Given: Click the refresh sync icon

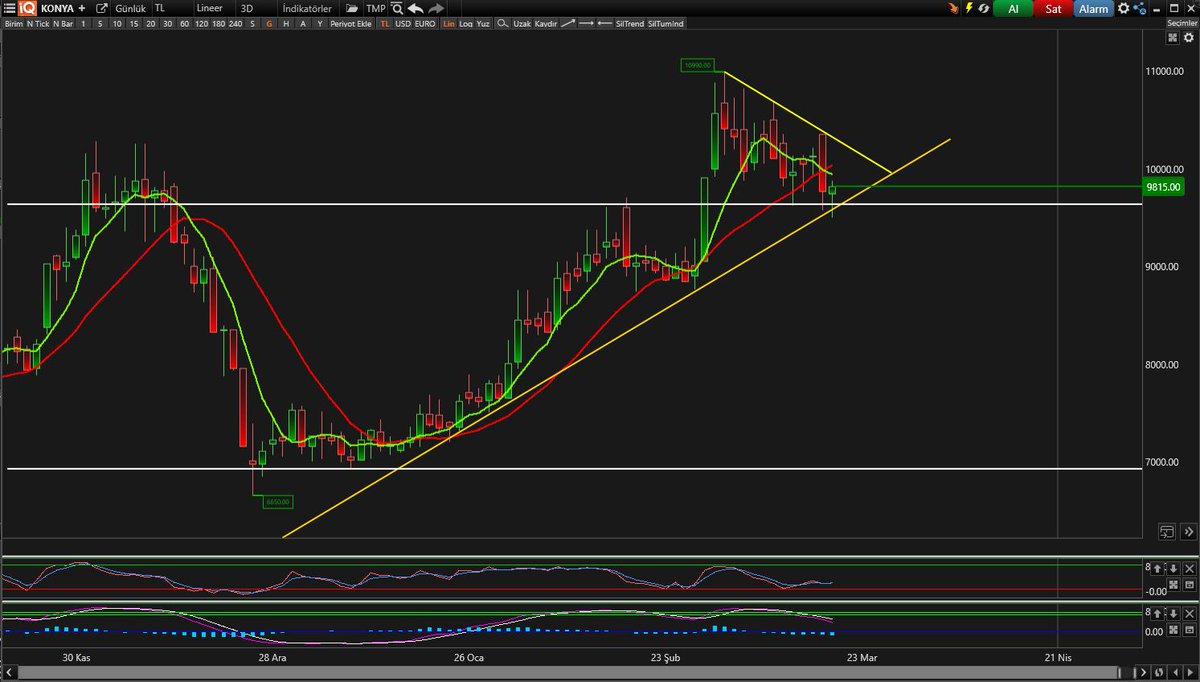Looking at the screenshot, I should (984, 8).
